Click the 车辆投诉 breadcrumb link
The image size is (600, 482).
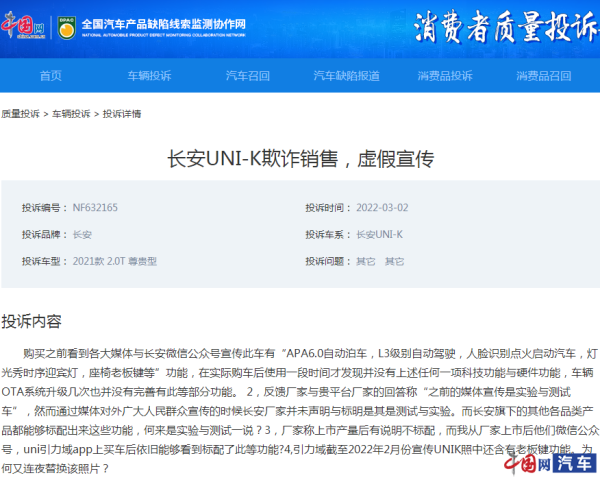(71, 114)
